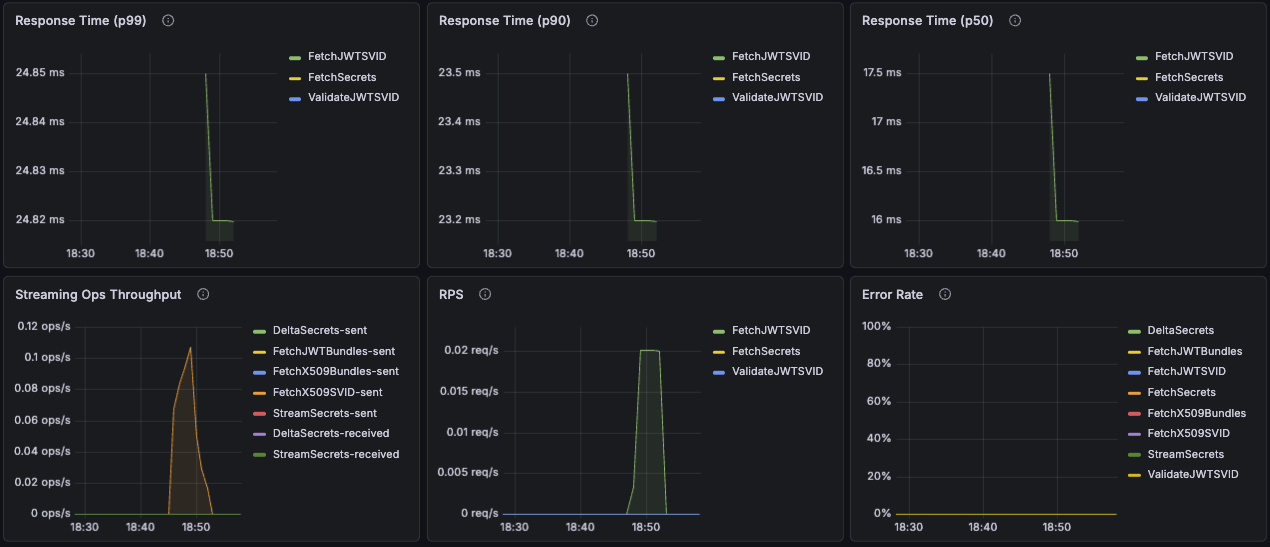Toggle StreamSecrets-sent legend entry
This screenshot has width=1270, height=547.
(323, 412)
